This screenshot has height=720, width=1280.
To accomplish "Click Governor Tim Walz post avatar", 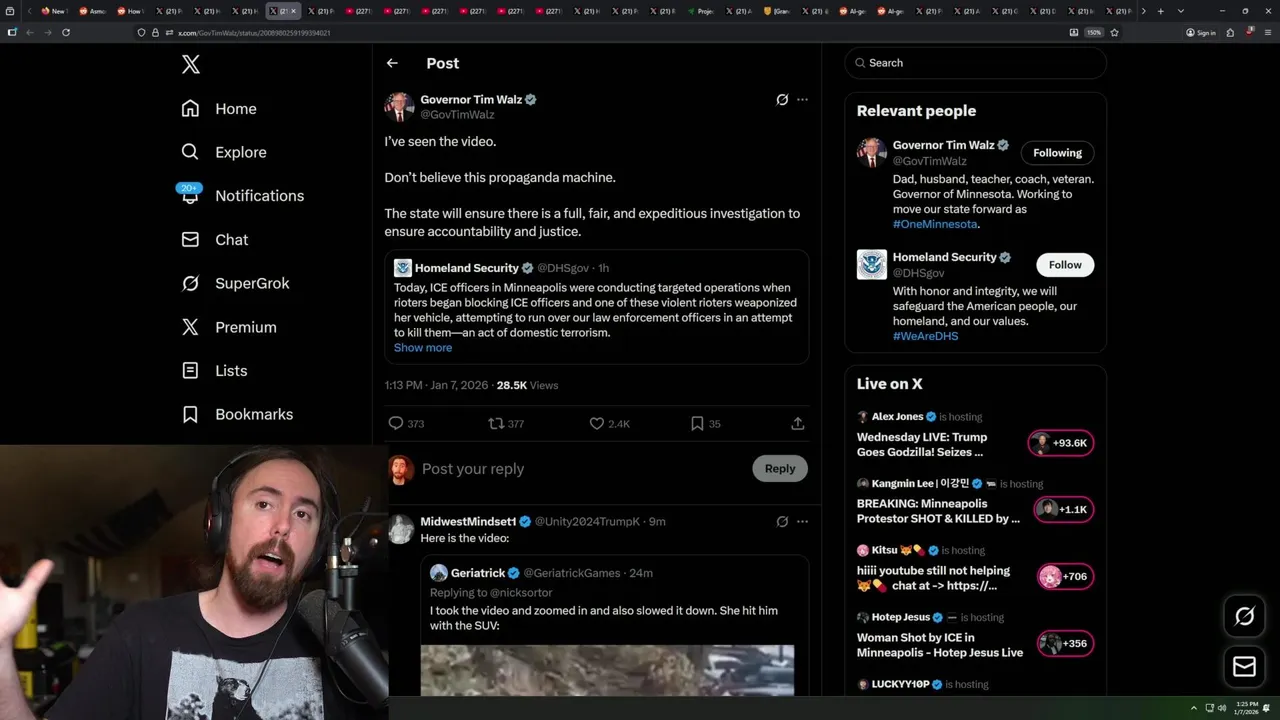I will point(399,107).
